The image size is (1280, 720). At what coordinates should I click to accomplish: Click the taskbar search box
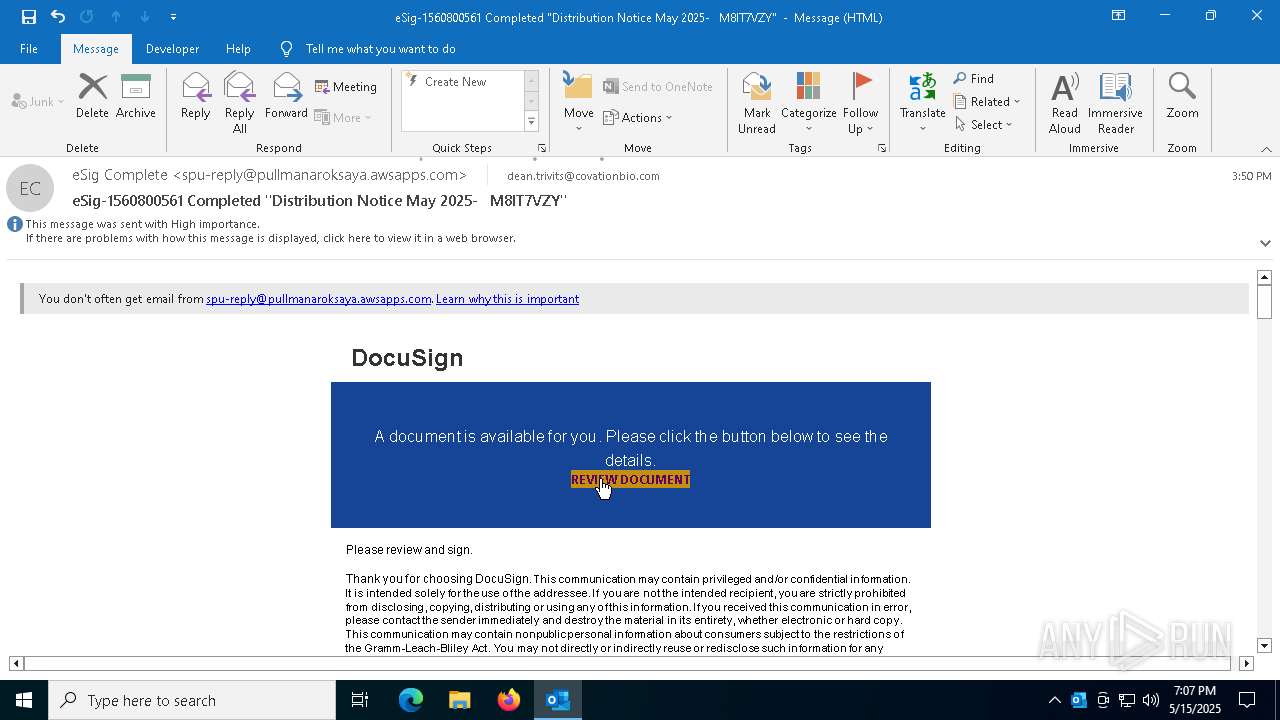[x=192, y=700]
